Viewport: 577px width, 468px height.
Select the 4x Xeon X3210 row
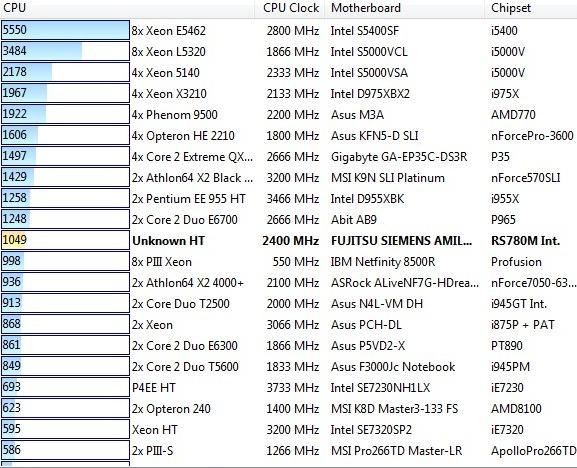point(288,93)
